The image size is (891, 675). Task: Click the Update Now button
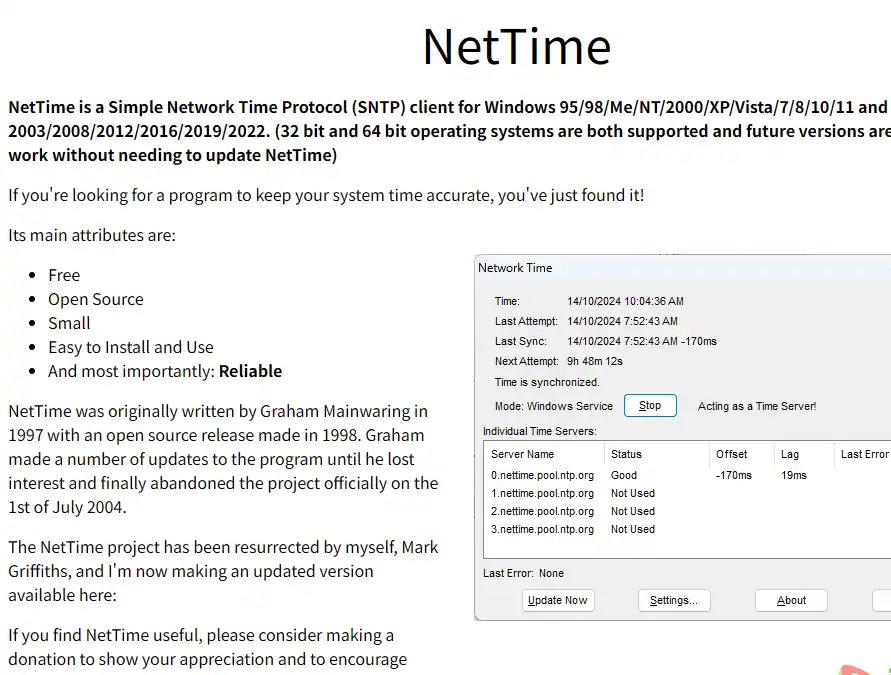[x=558, y=601]
